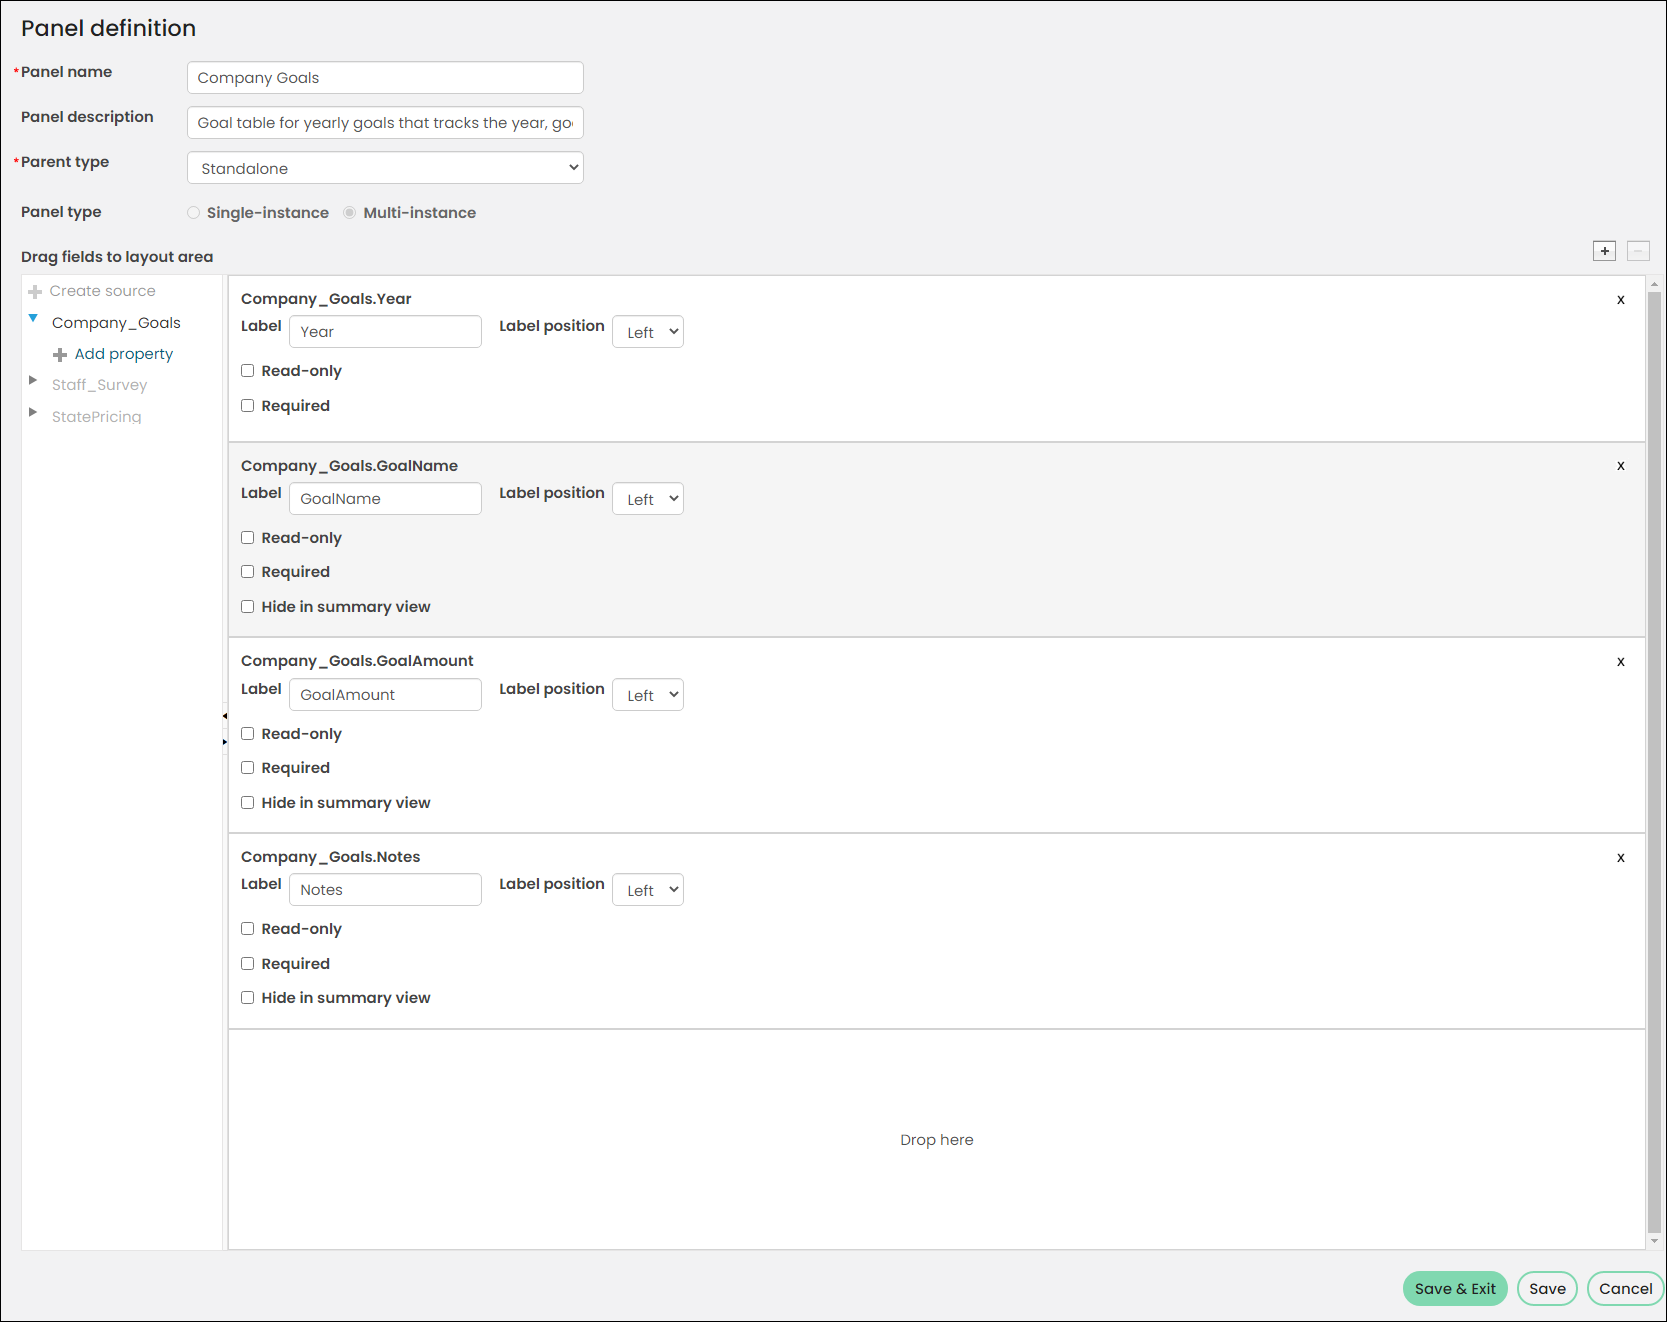Remove the Company_Goals.Notes field with its x
Image resolution: width=1667 pixels, height=1322 pixels.
[1621, 858]
